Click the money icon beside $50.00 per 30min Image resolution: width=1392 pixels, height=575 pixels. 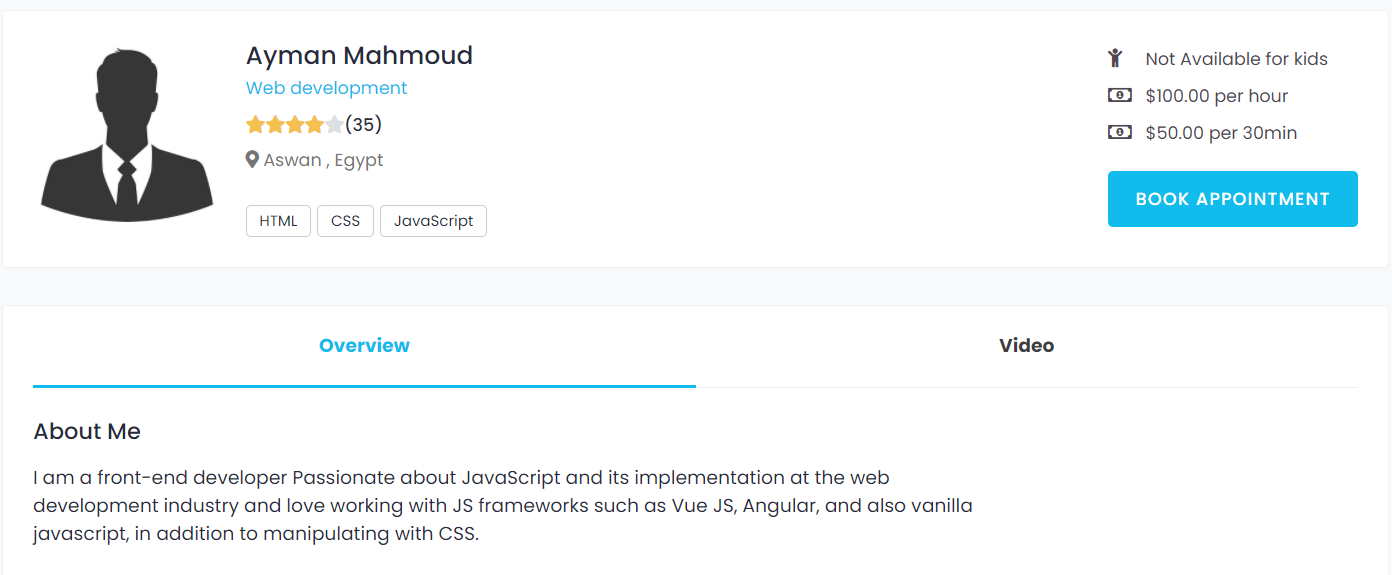pyautogui.click(x=1119, y=132)
